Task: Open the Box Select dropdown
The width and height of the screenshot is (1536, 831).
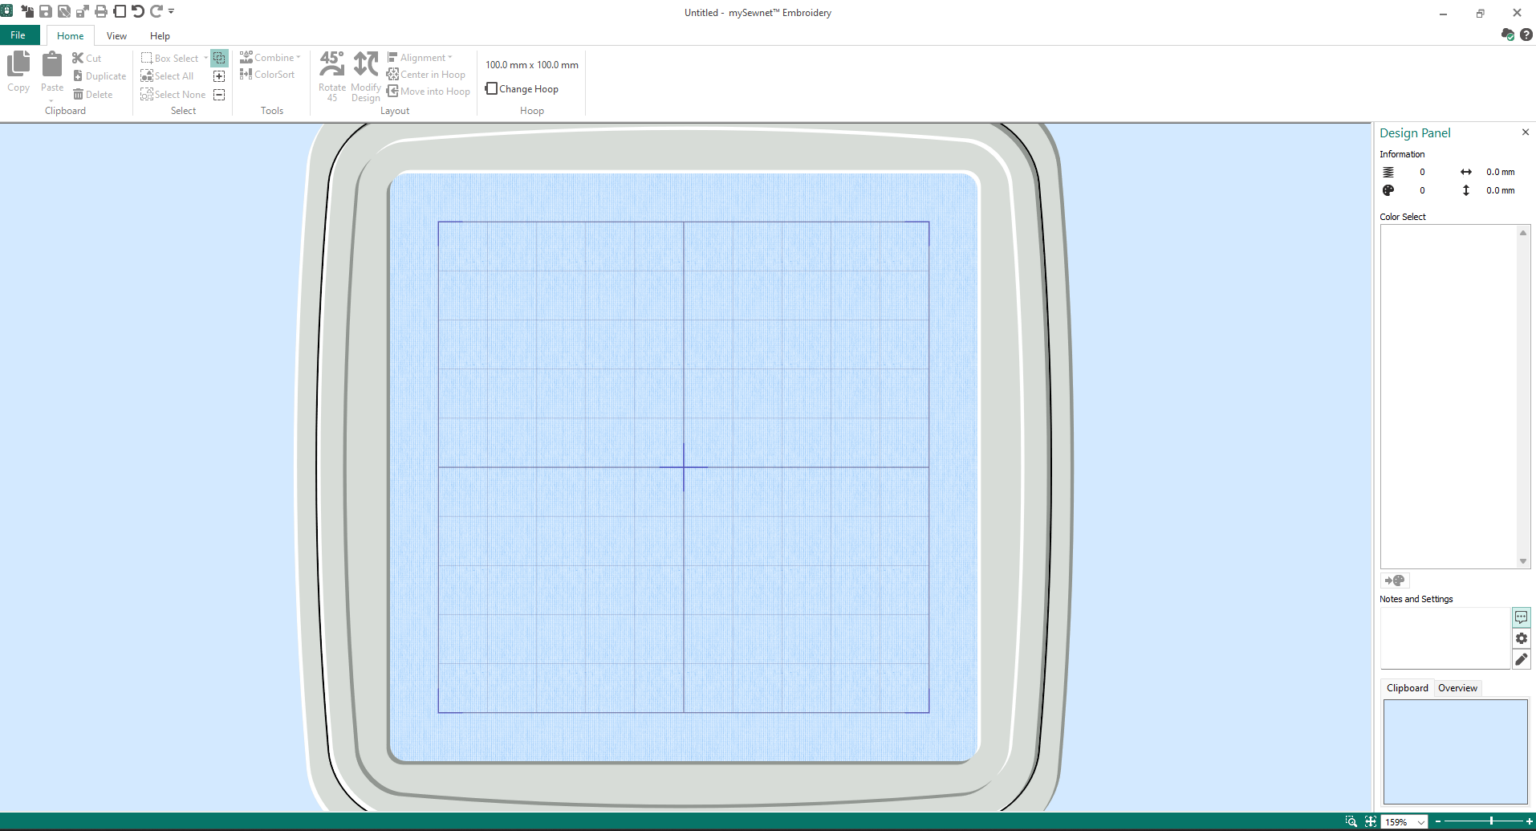Action: (x=207, y=57)
